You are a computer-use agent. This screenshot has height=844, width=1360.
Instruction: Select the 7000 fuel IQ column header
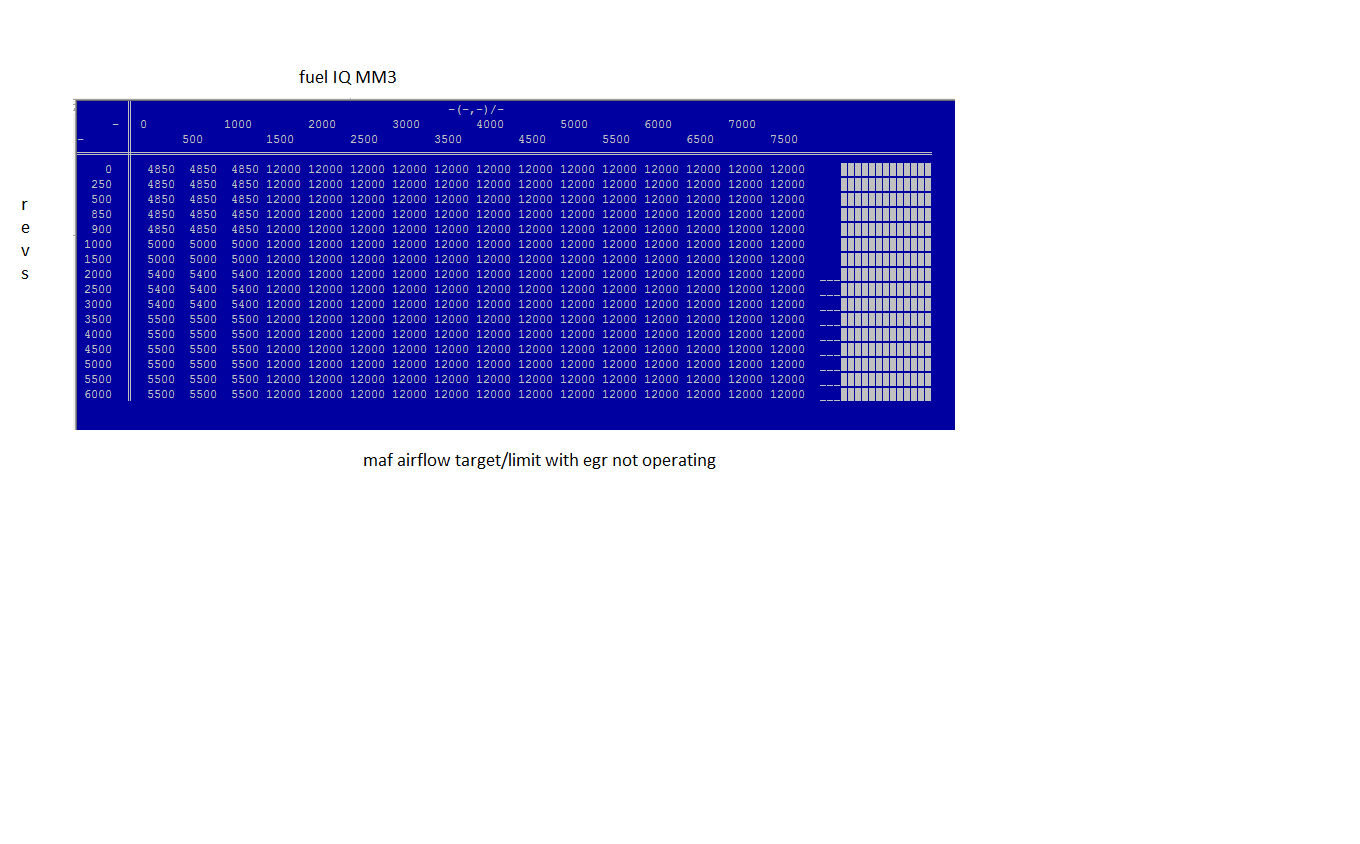[x=742, y=125]
